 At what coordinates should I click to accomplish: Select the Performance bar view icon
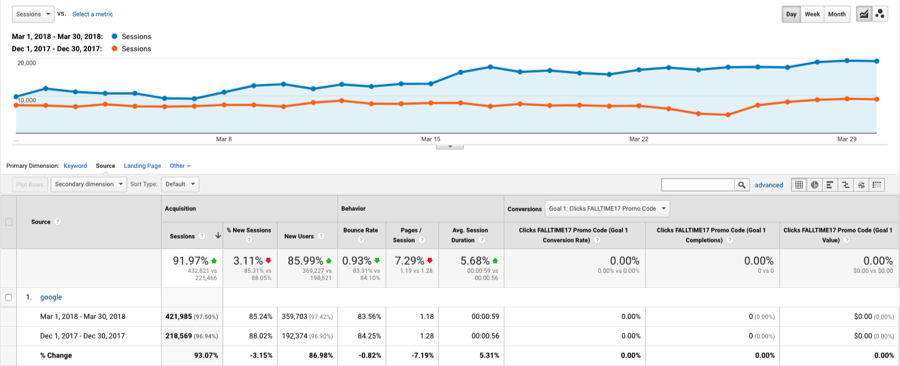pos(829,185)
